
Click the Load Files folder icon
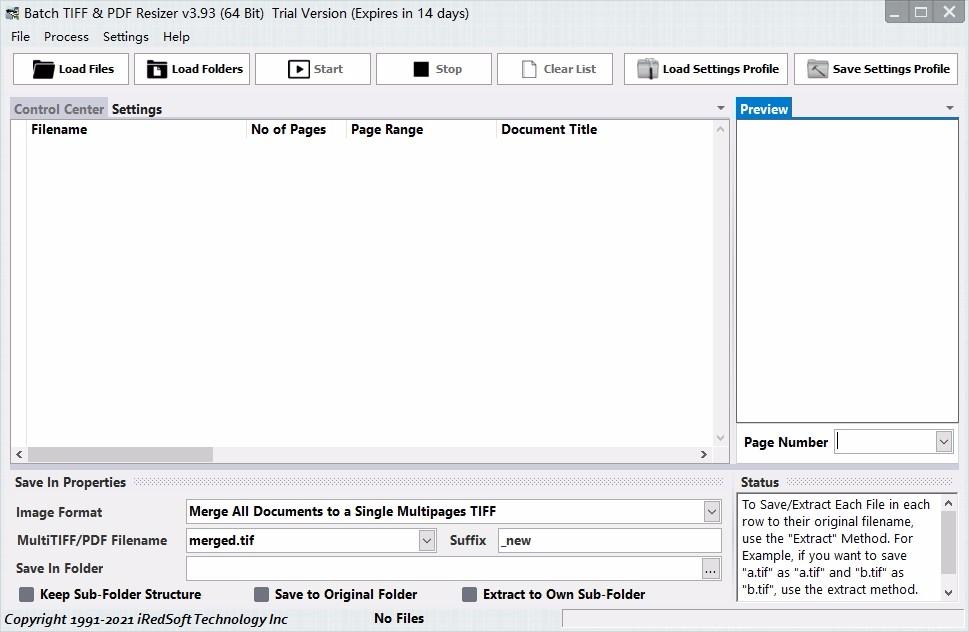tap(43, 69)
